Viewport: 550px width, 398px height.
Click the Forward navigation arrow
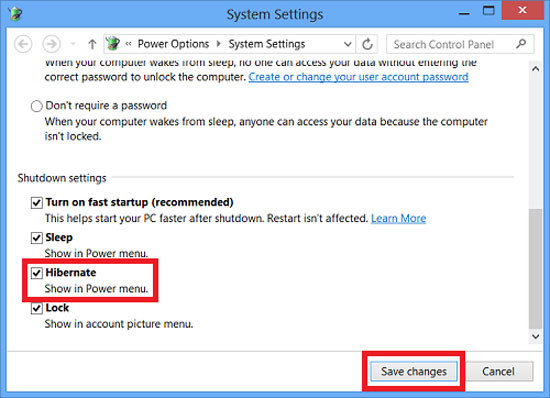[x=51, y=45]
